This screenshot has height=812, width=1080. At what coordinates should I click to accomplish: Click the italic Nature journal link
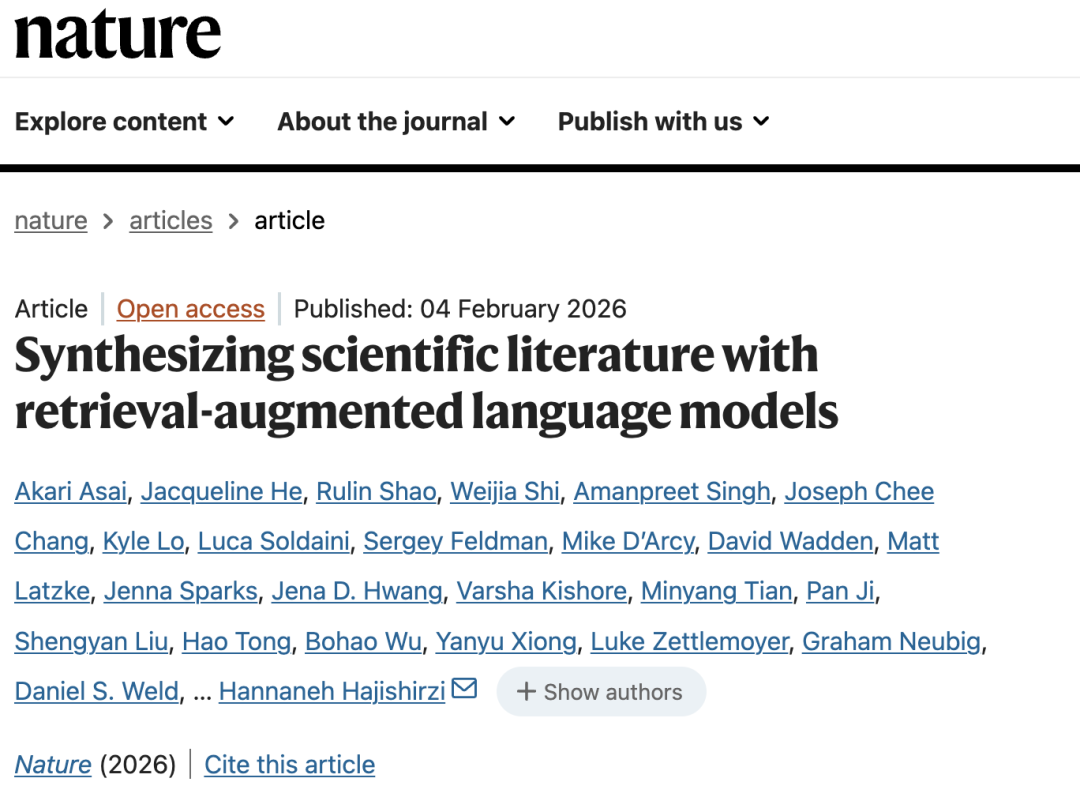click(53, 765)
